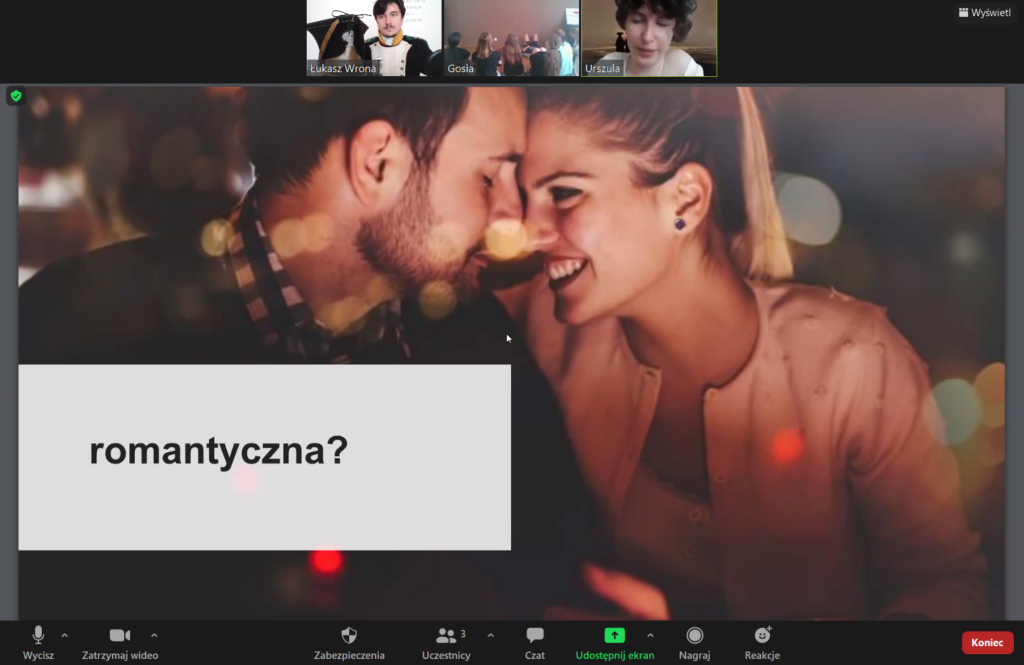Click the Zabezpieczenia shield icon

(349, 636)
